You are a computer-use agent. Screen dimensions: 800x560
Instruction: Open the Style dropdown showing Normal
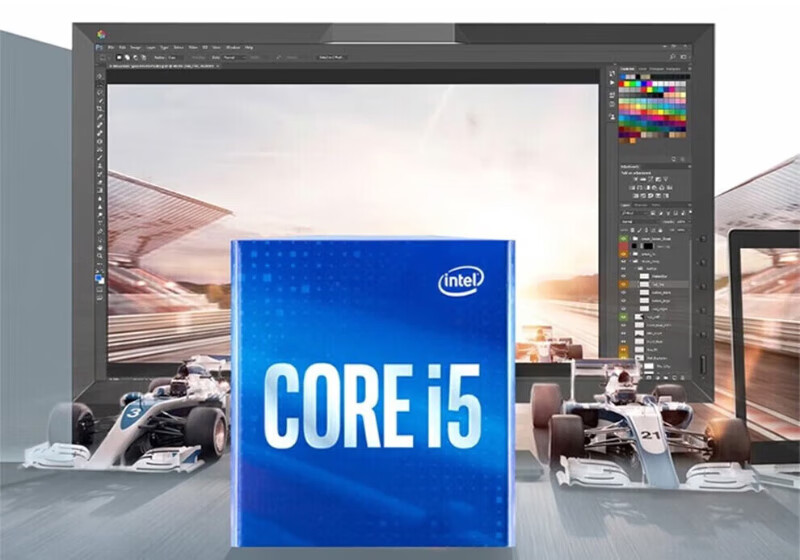tap(235, 57)
